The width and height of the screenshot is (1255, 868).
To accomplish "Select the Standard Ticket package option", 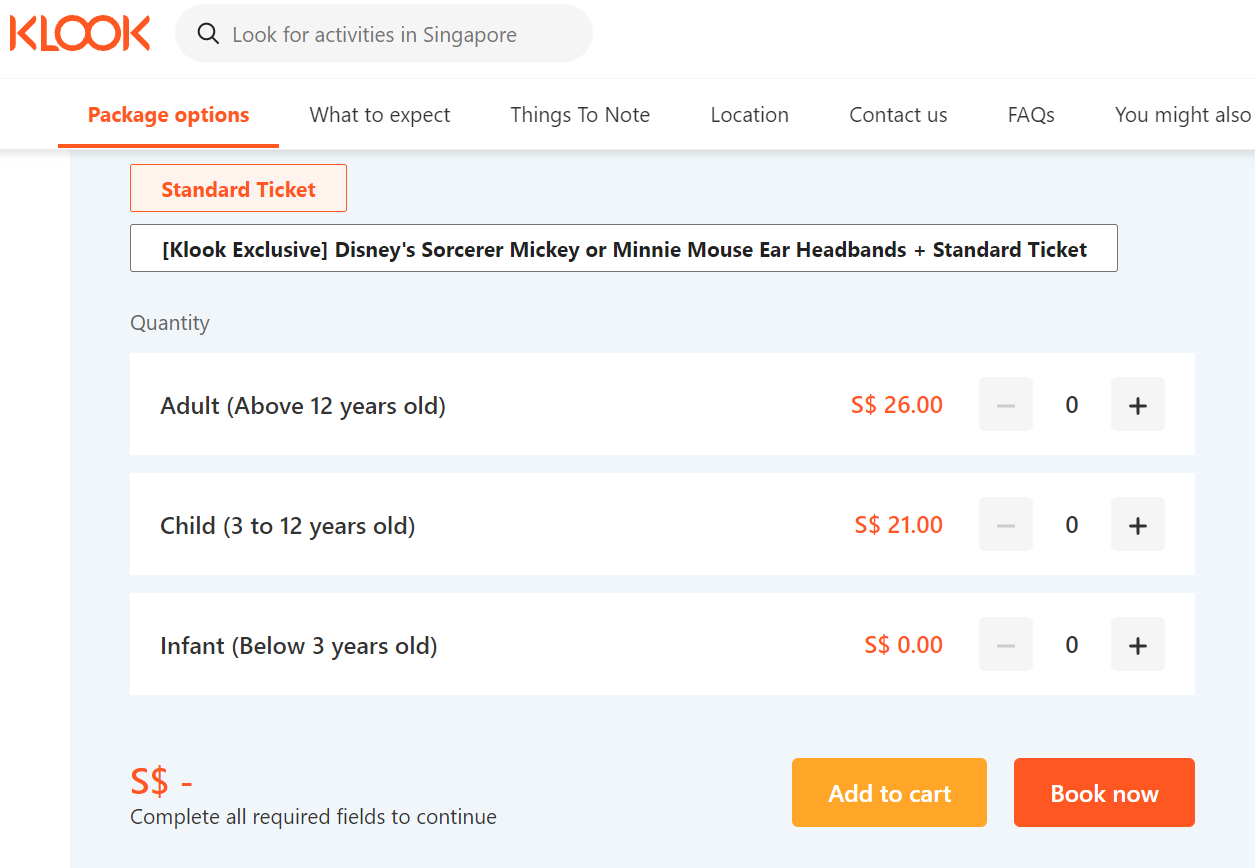I will click(x=238, y=189).
